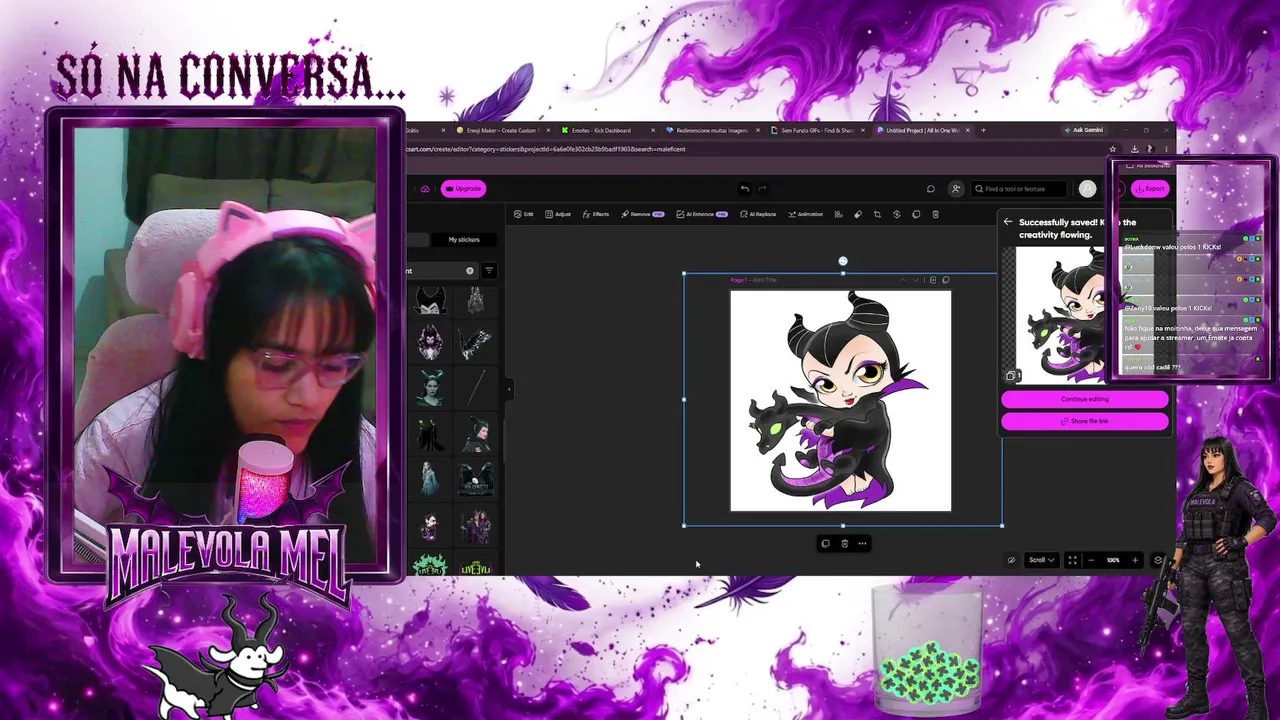
Task: Click Share file link button
Action: pyautogui.click(x=1085, y=421)
